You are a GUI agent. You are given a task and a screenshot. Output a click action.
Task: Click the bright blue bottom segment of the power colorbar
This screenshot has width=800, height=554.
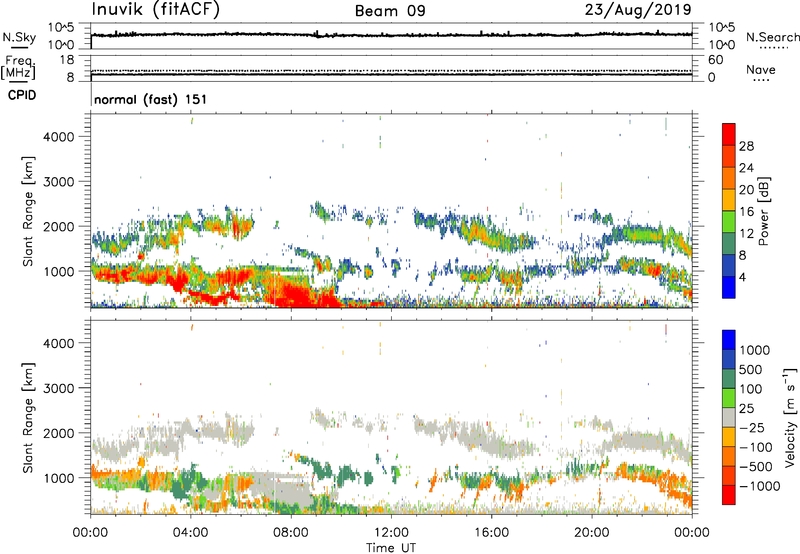pyautogui.click(x=729, y=287)
